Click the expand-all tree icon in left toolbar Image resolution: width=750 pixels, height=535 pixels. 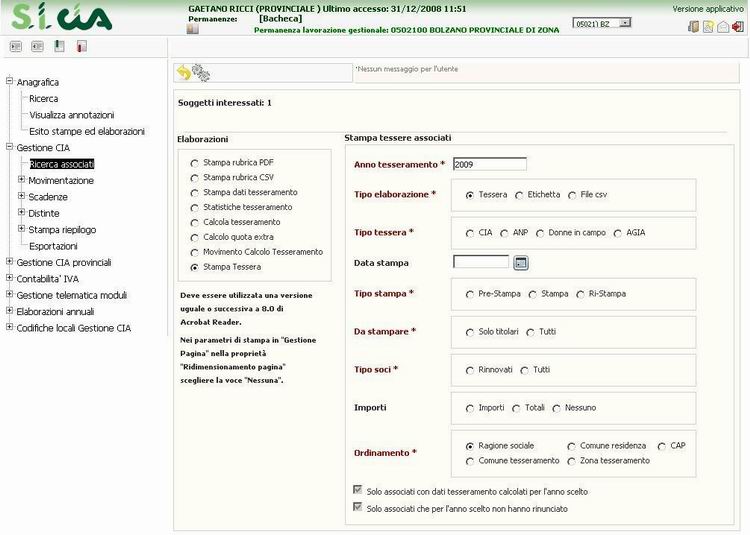tap(16, 46)
